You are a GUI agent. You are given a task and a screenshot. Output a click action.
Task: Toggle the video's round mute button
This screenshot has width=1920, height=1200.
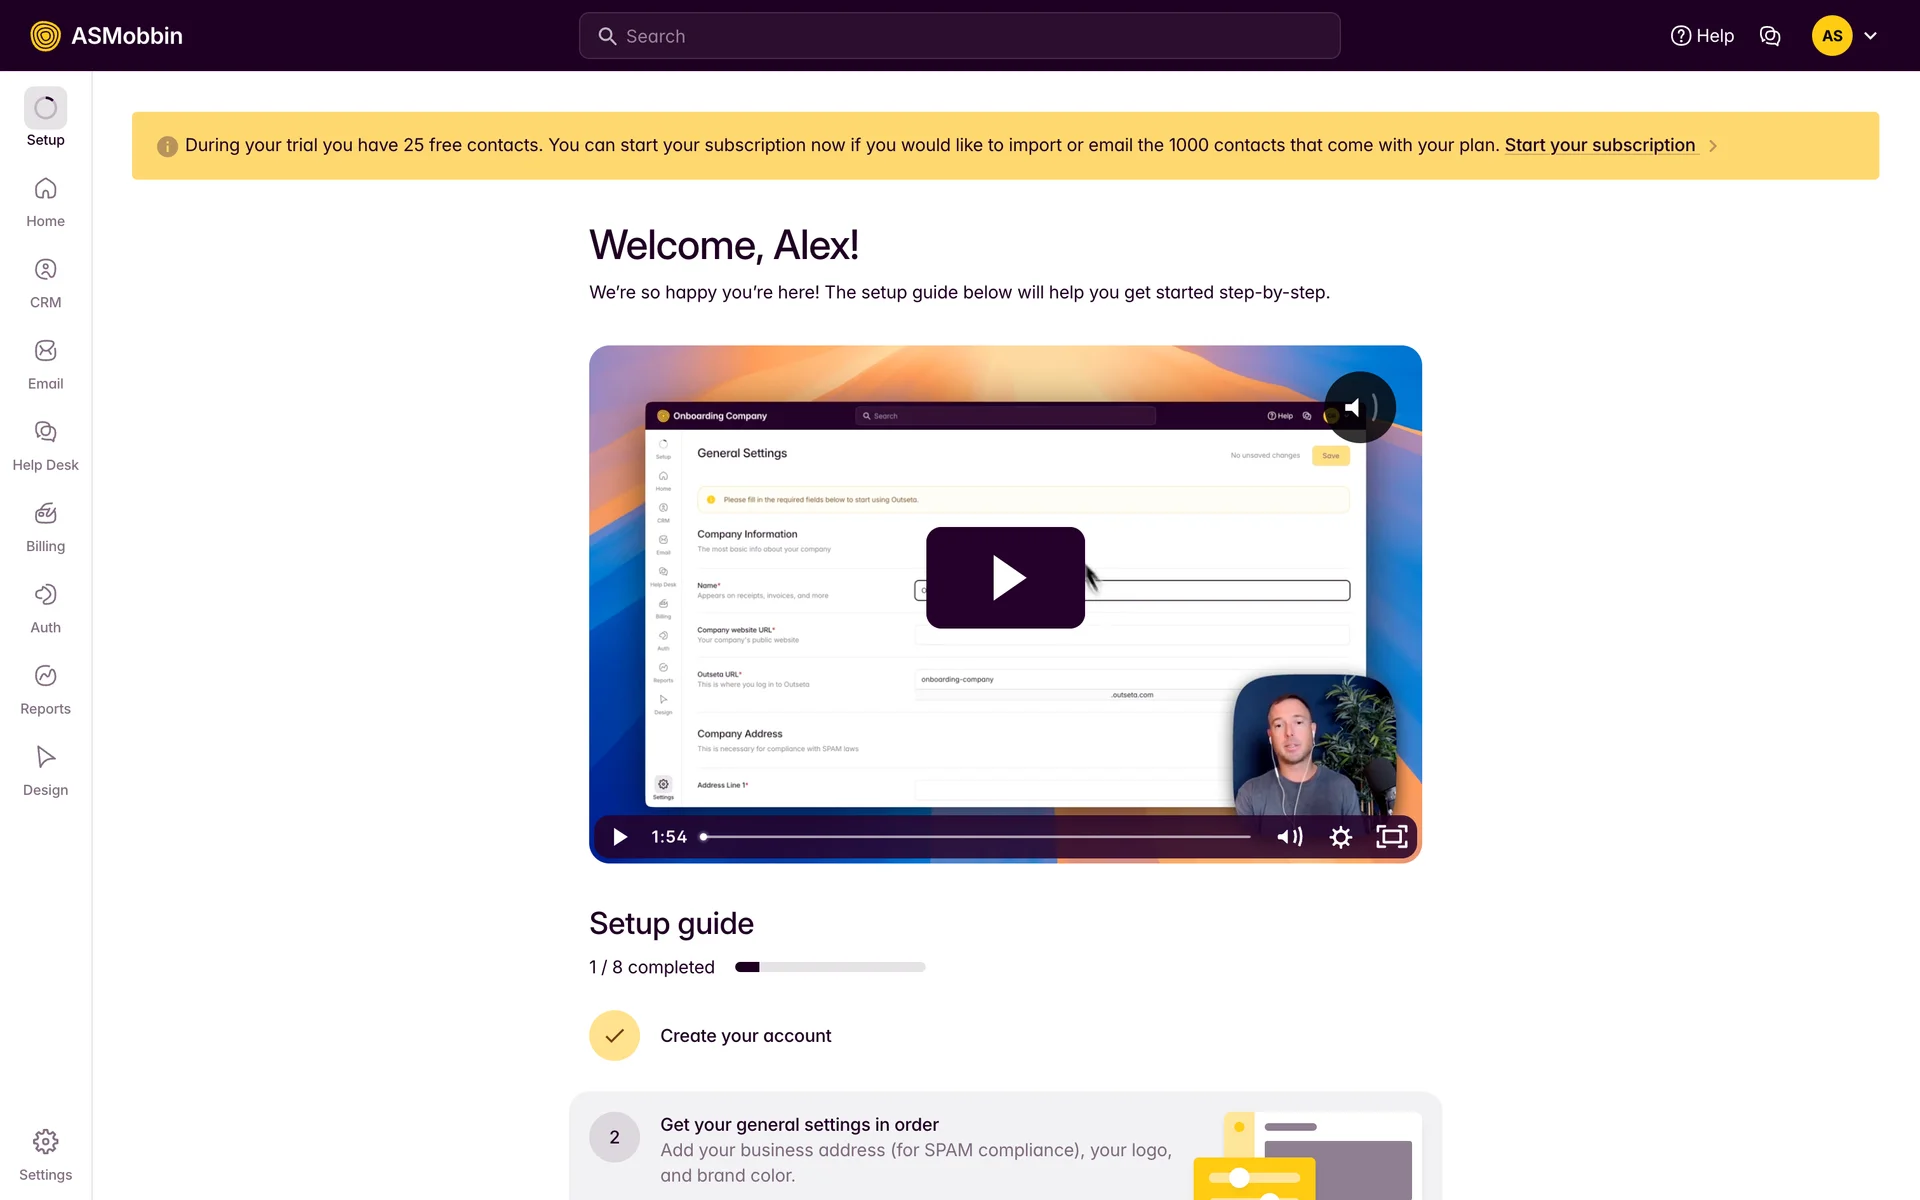[x=1359, y=407]
